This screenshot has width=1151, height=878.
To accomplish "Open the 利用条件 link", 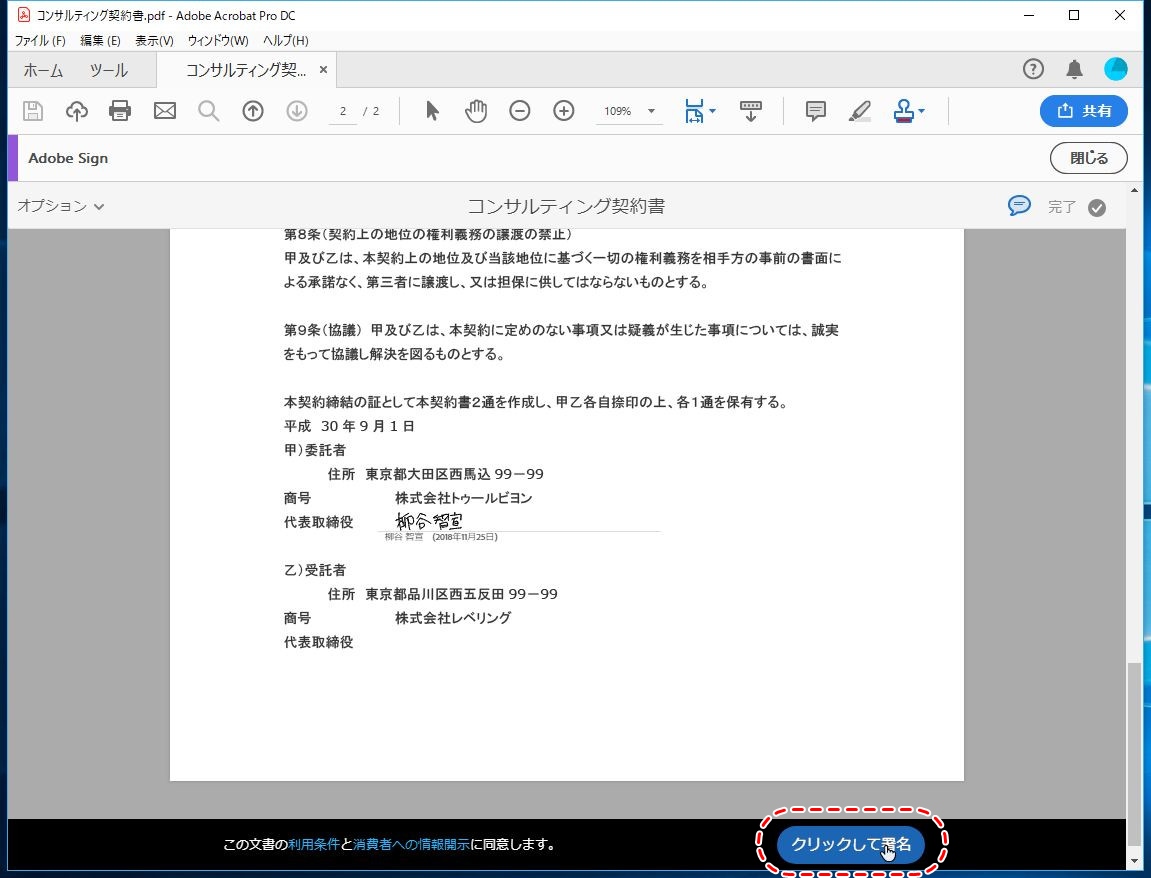I will point(314,844).
